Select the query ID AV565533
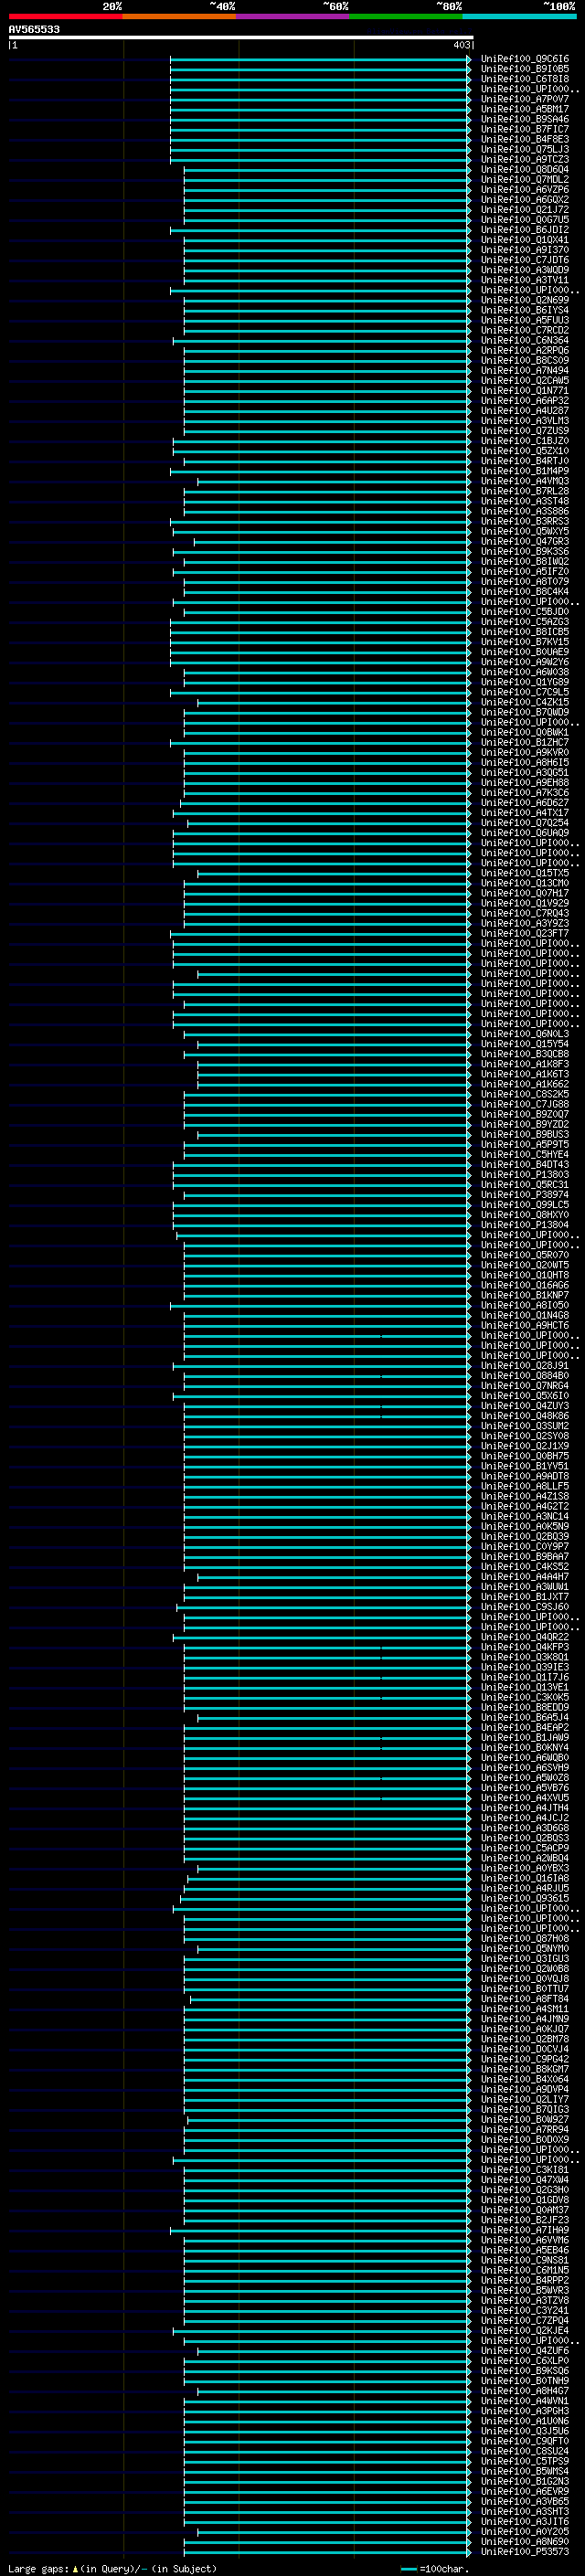585x2576 pixels. (34, 29)
